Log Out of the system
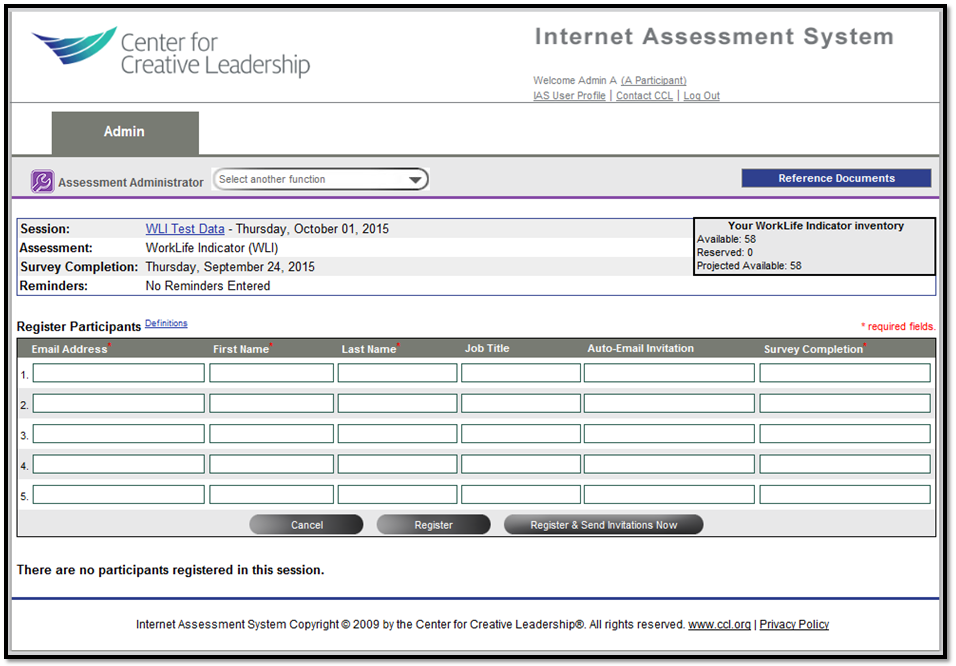 pos(702,96)
